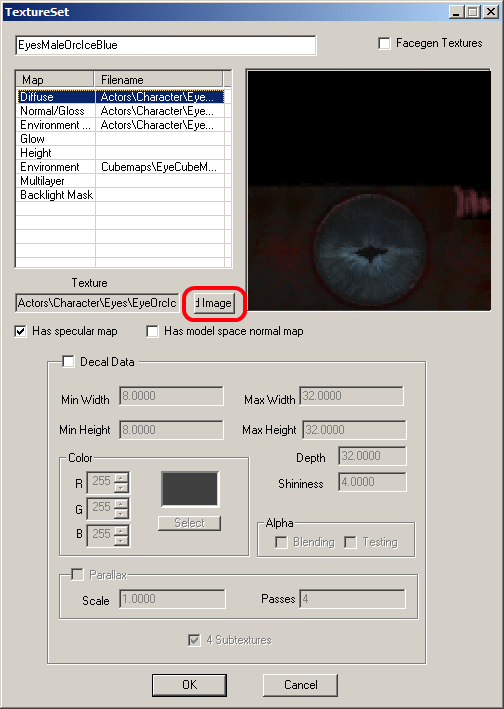Click the texture set ID field EyesMaleOrcIceBlue

click(166, 45)
